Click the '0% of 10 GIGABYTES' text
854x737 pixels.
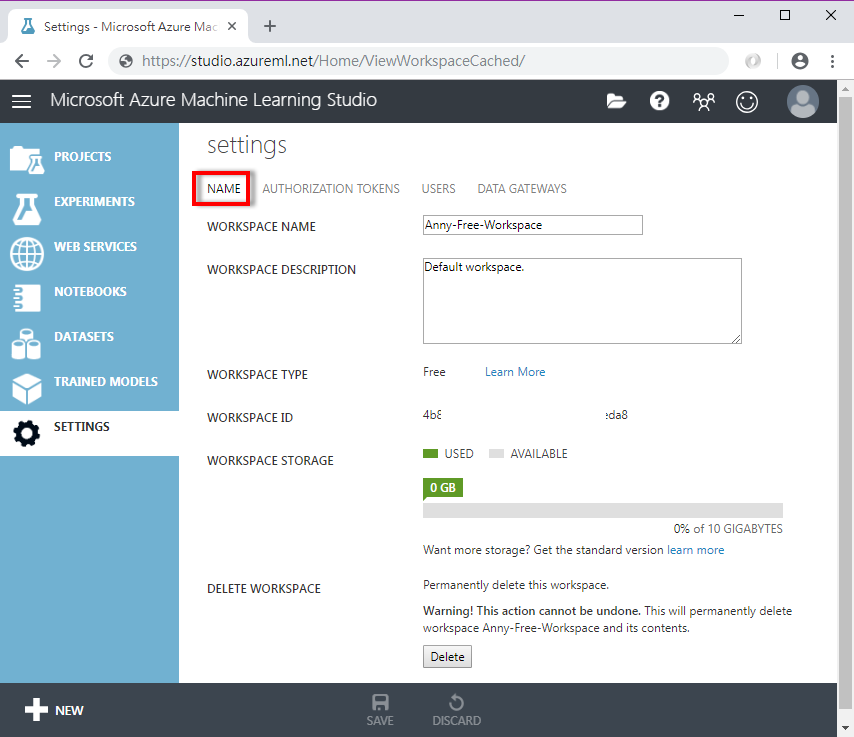coord(728,529)
